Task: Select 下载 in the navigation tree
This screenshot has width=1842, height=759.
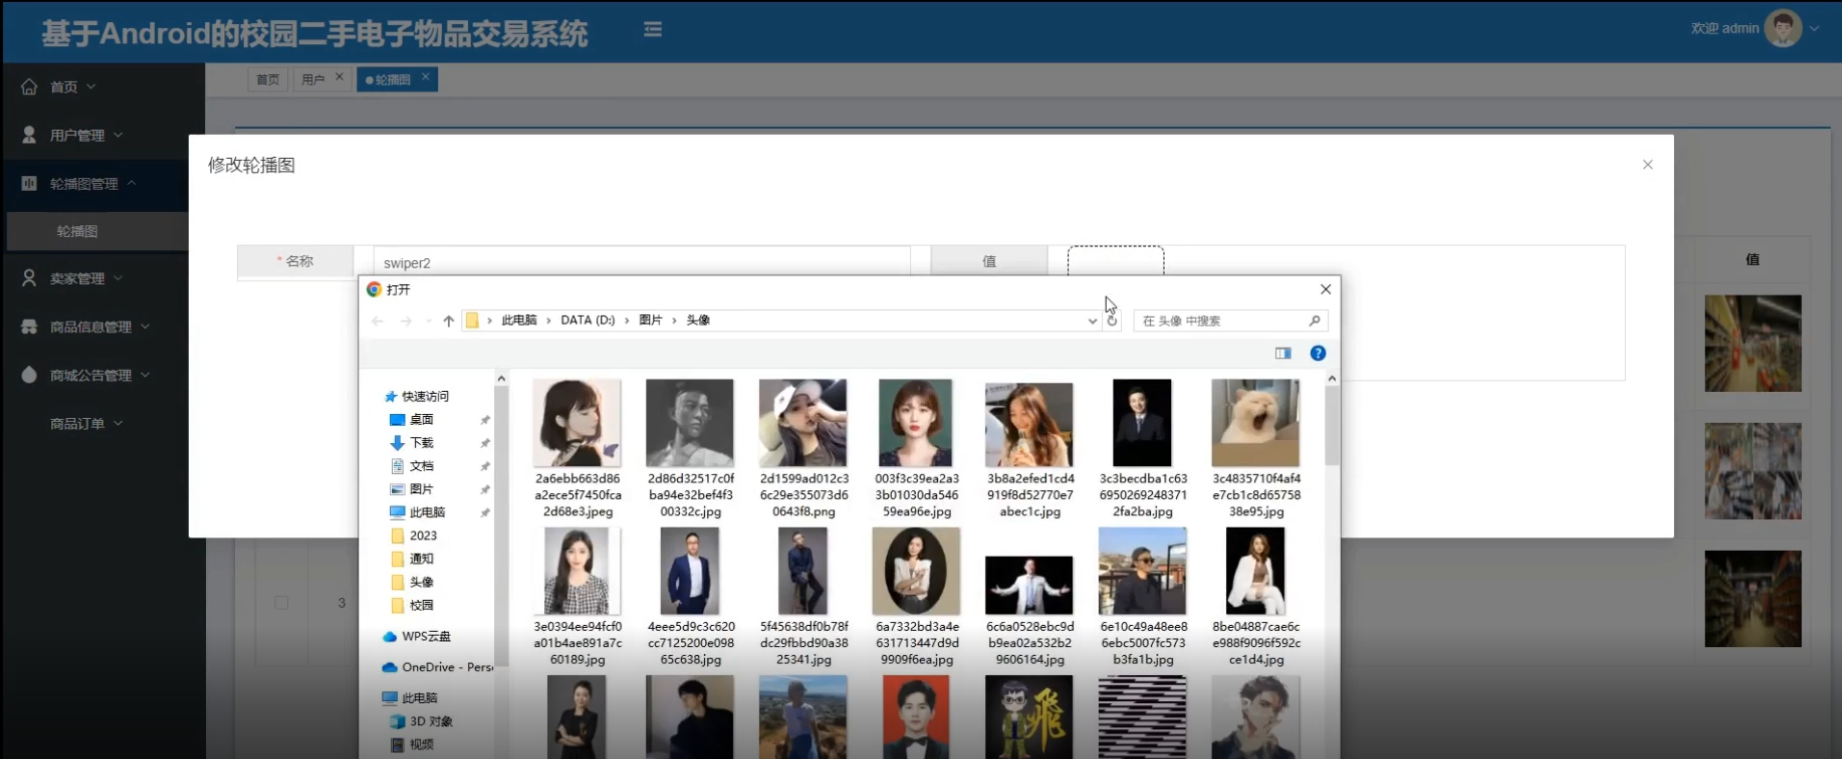Action: click(421, 442)
